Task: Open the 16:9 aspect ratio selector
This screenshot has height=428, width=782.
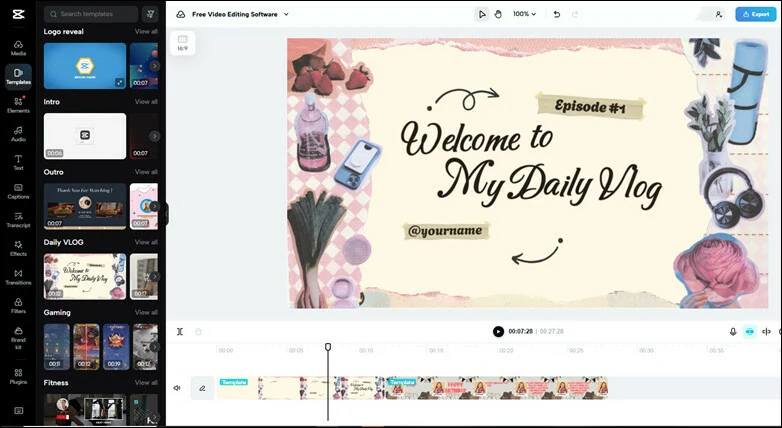Action: (x=183, y=42)
